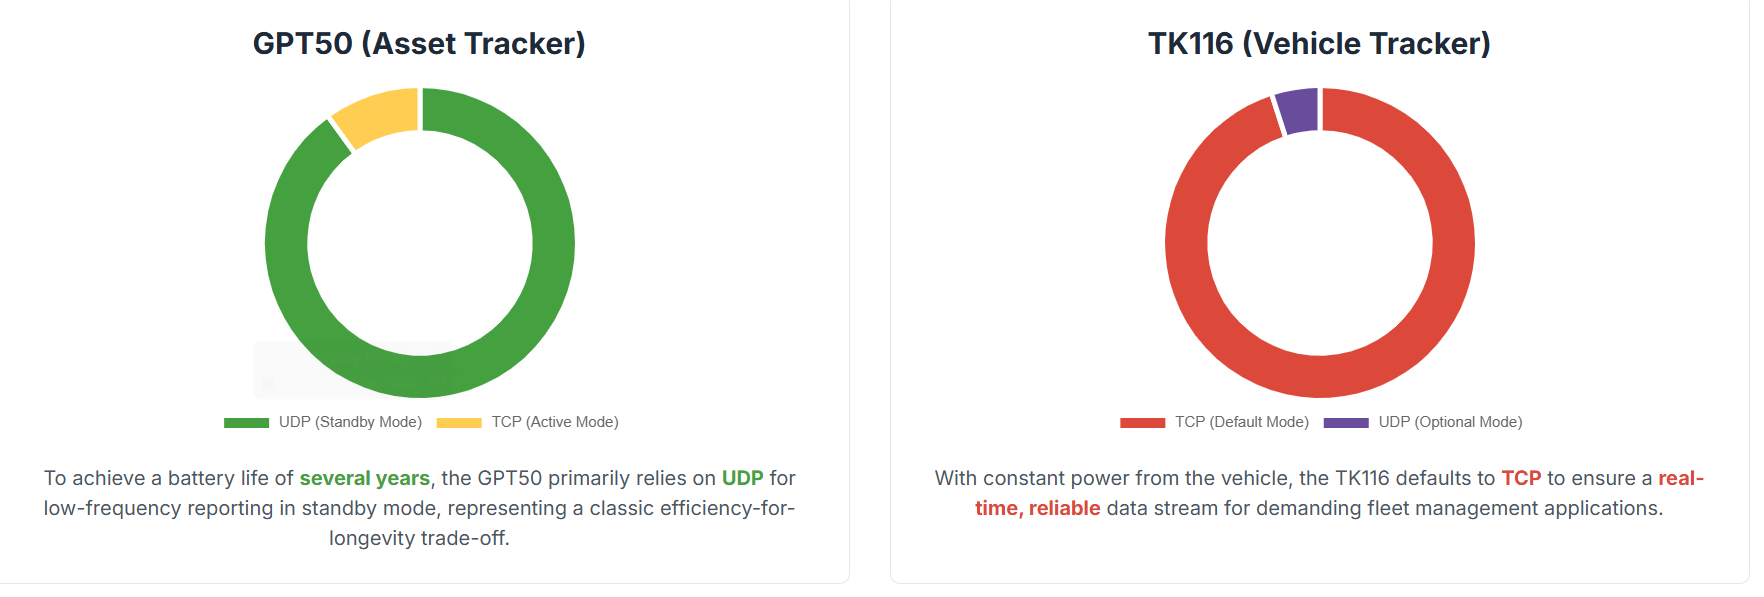
Task: Click the red legend swatch for TCP Default
Action: coord(1142,423)
